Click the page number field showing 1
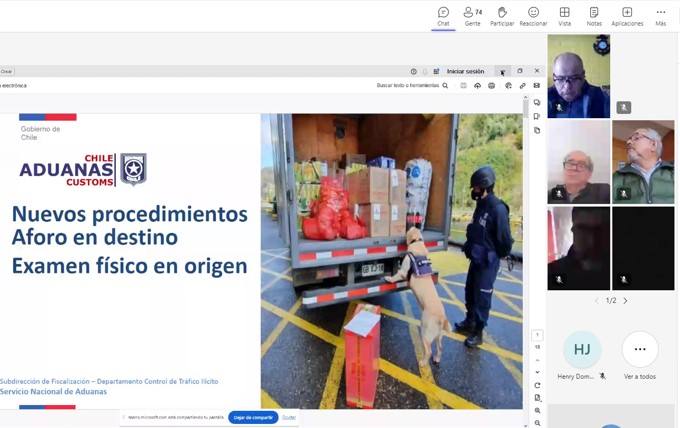Image resolution: width=680 pixels, height=428 pixels. 537,335
